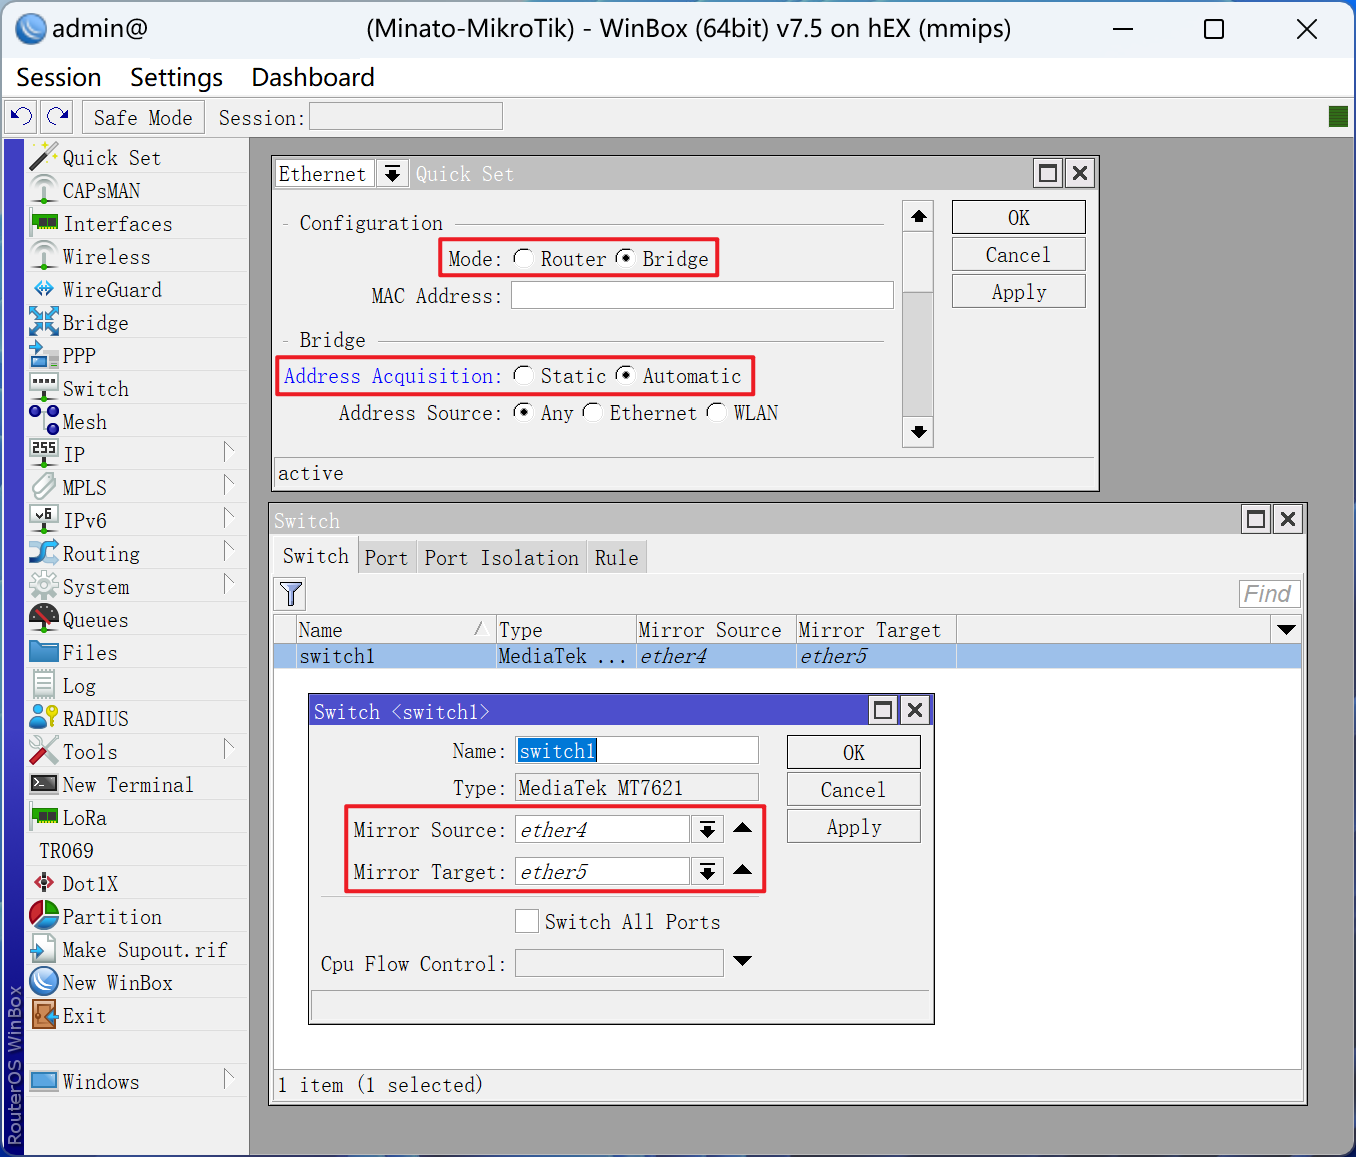Click the undo arrow in toolbar
The width and height of the screenshot is (1356, 1157).
point(21,117)
